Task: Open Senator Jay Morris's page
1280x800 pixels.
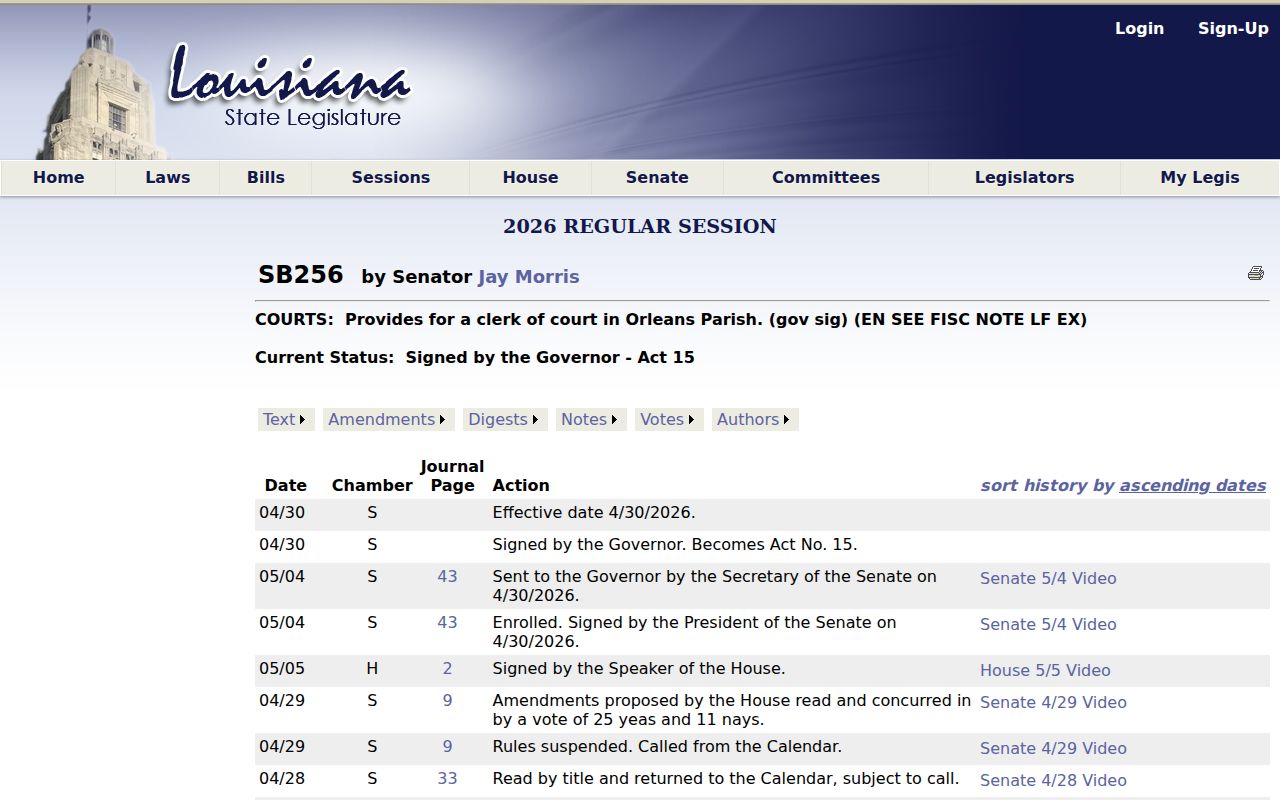Action: pos(529,277)
